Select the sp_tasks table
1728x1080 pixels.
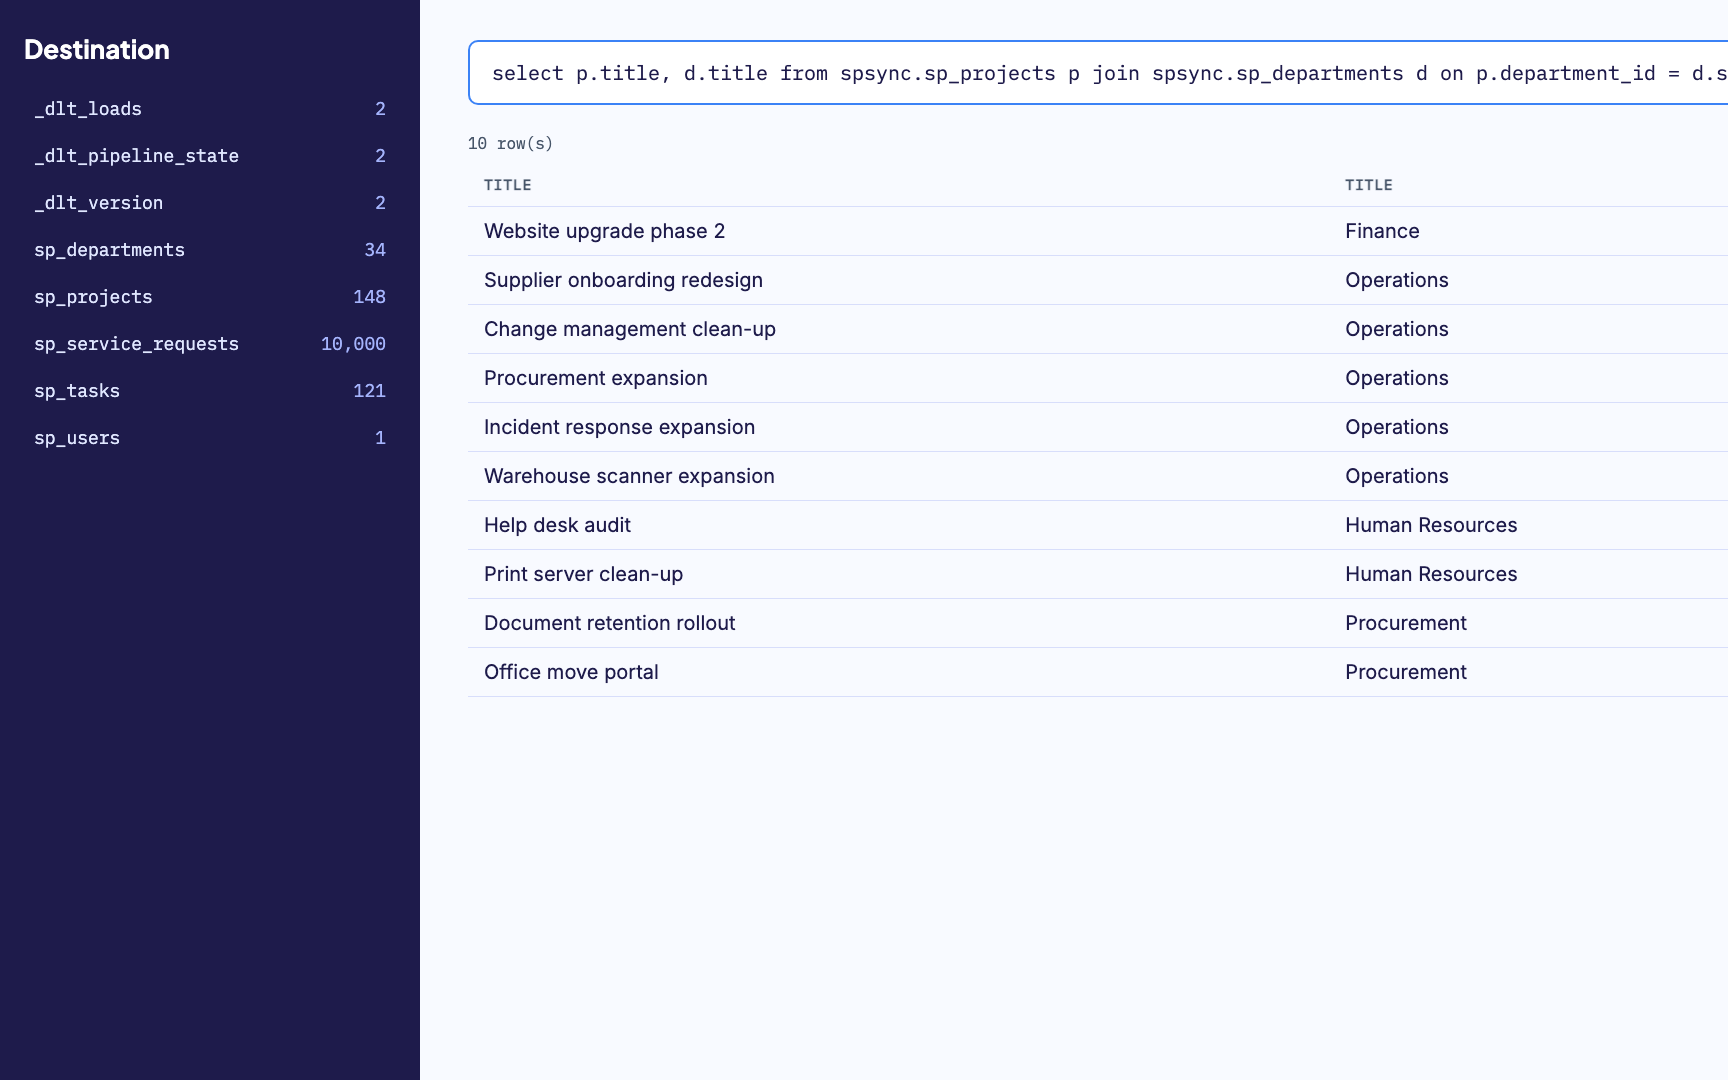point(210,391)
